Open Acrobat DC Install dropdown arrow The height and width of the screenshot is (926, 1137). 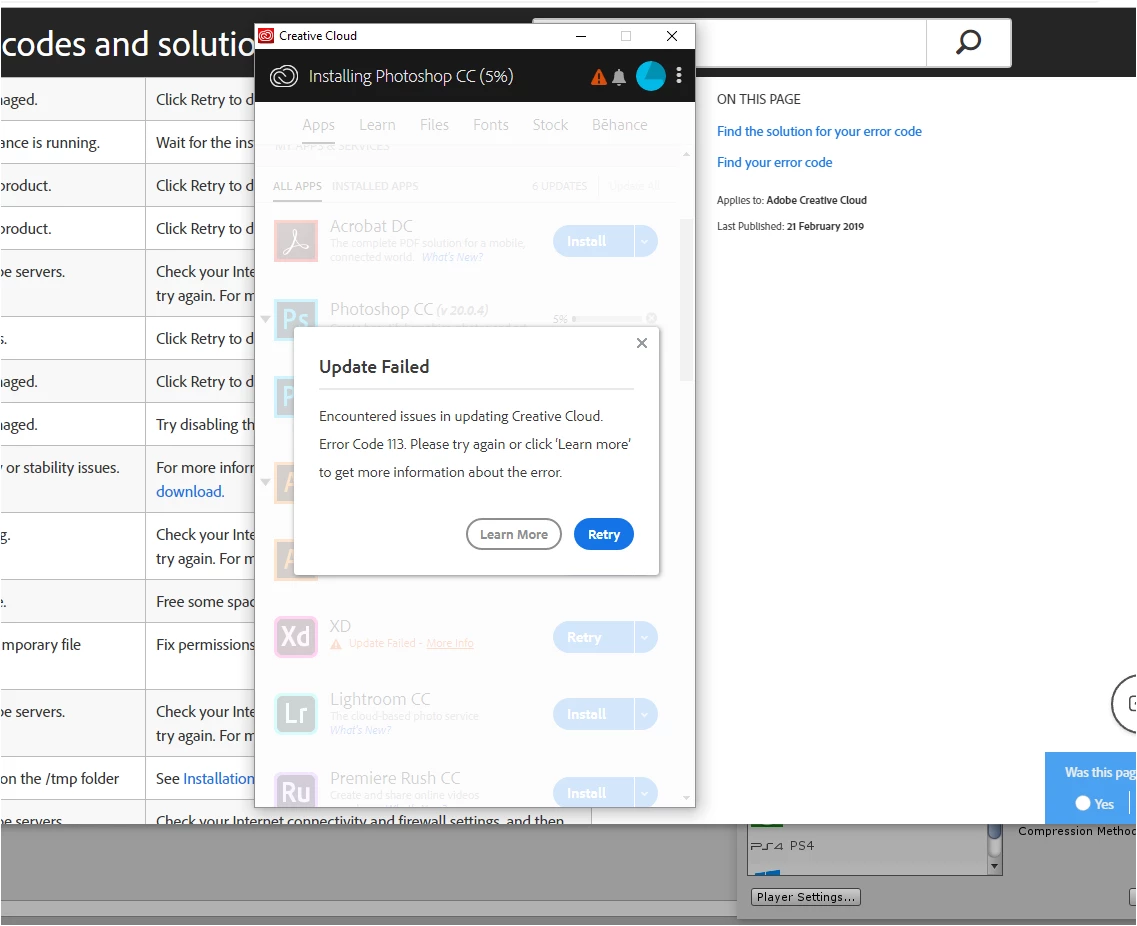645,241
